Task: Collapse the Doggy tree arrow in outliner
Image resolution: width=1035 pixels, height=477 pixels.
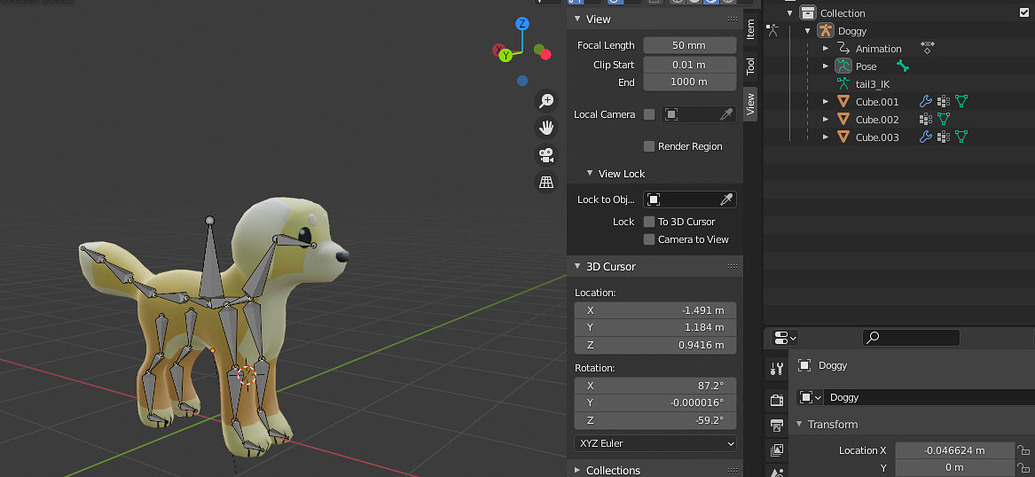Action: [807, 31]
